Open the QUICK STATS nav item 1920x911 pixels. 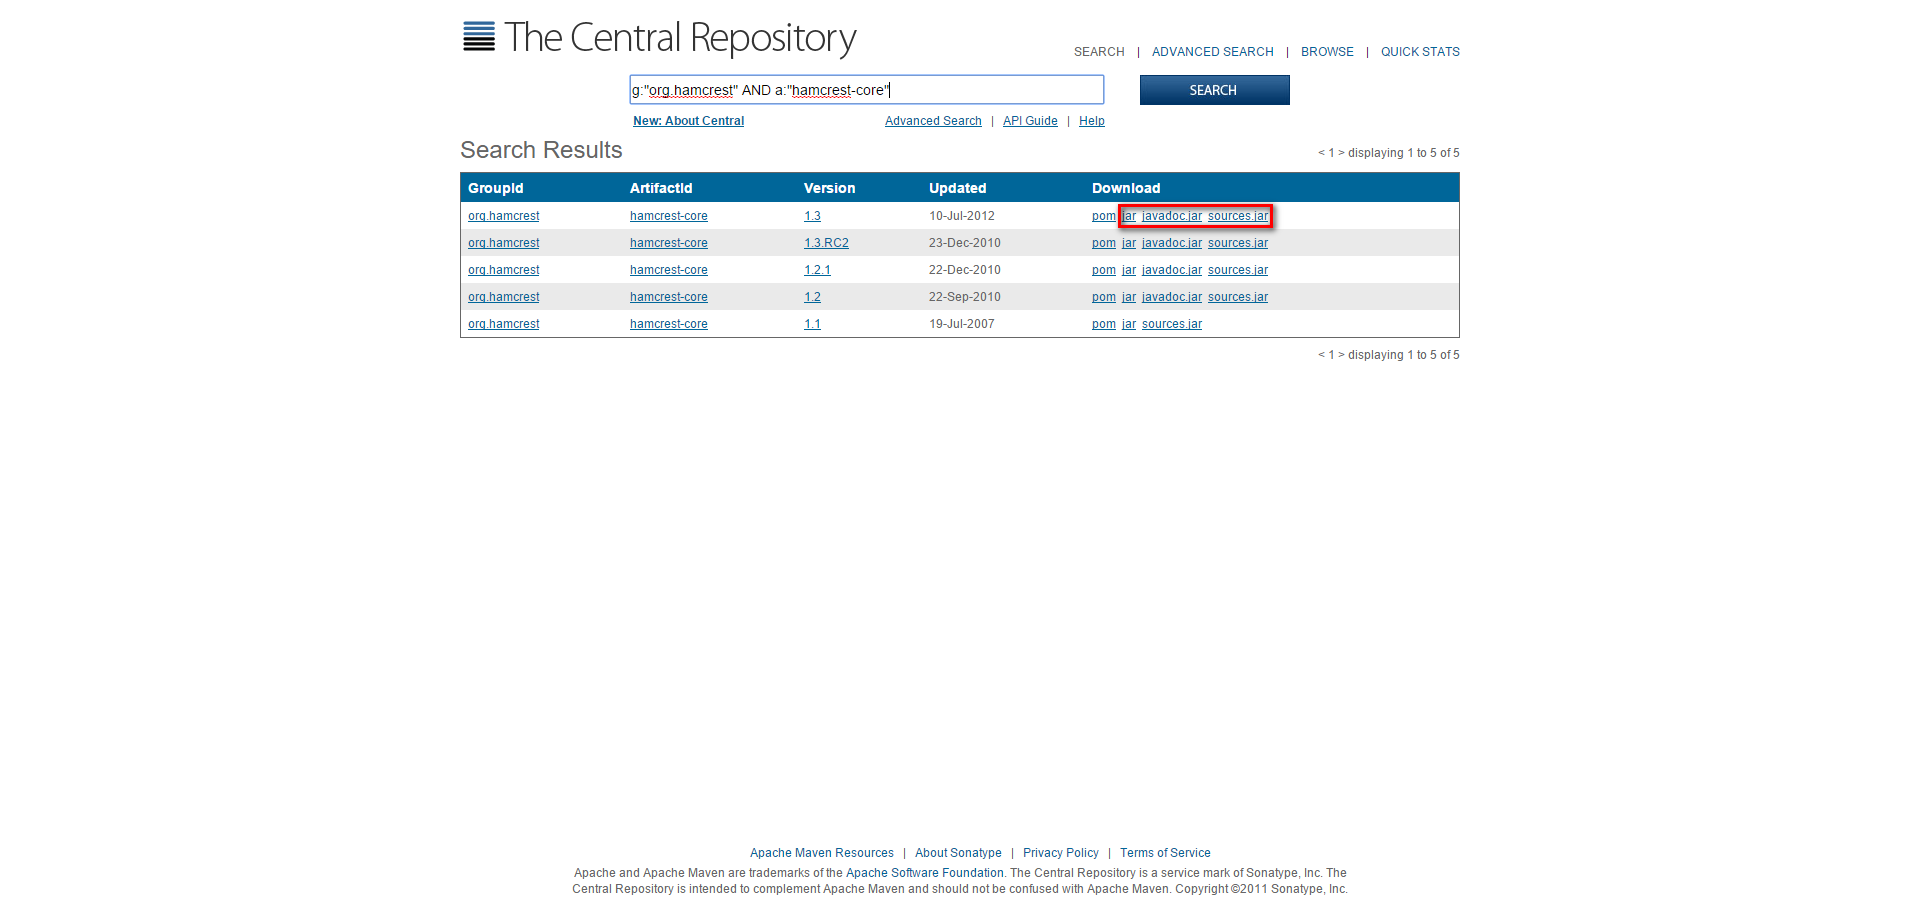(x=1420, y=52)
